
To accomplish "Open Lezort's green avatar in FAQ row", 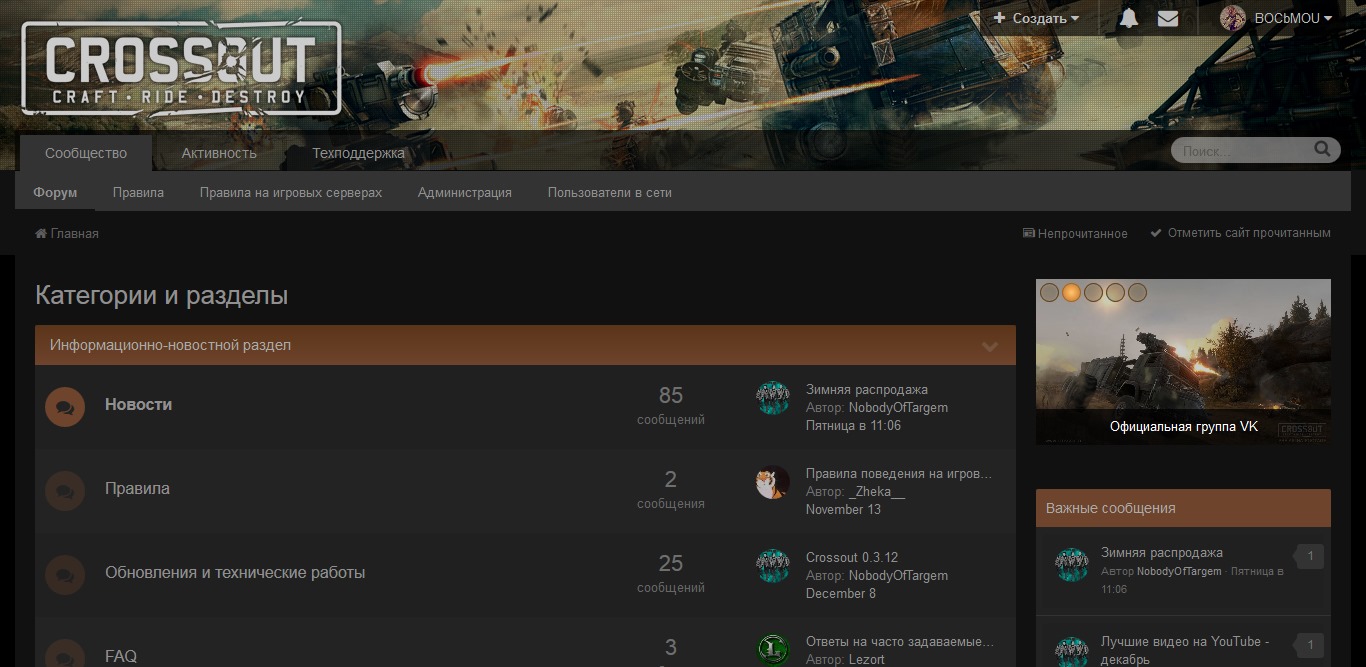I will (773, 650).
